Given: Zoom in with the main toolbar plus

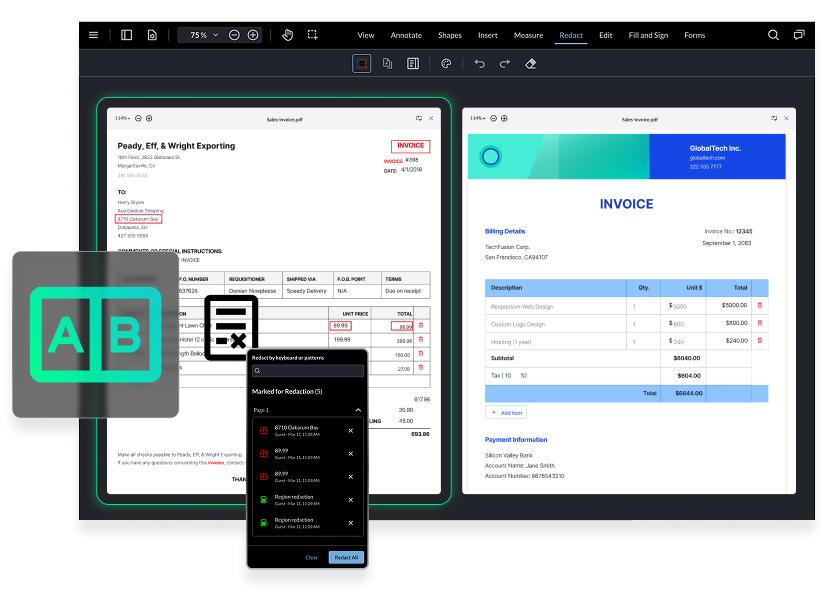Looking at the screenshot, I should (253, 35).
